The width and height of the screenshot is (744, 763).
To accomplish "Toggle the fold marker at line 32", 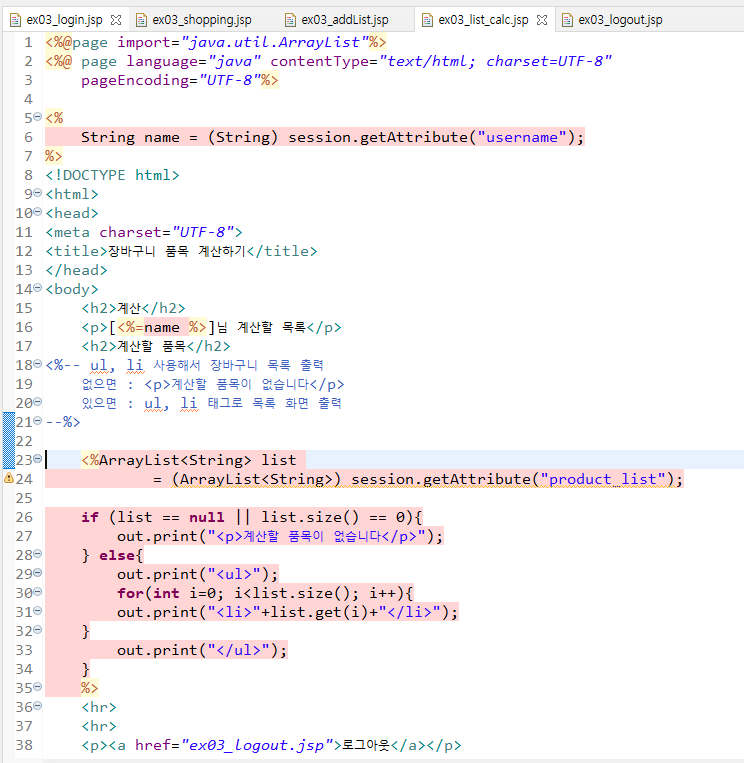I will pyautogui.click(x=37, y=630).
